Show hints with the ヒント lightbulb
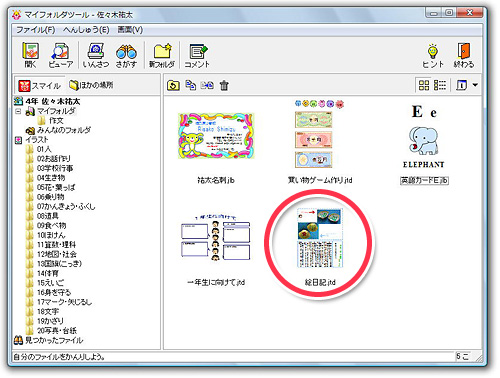Image resolution: width=500 pixels, height=378 pixels. 433,55
